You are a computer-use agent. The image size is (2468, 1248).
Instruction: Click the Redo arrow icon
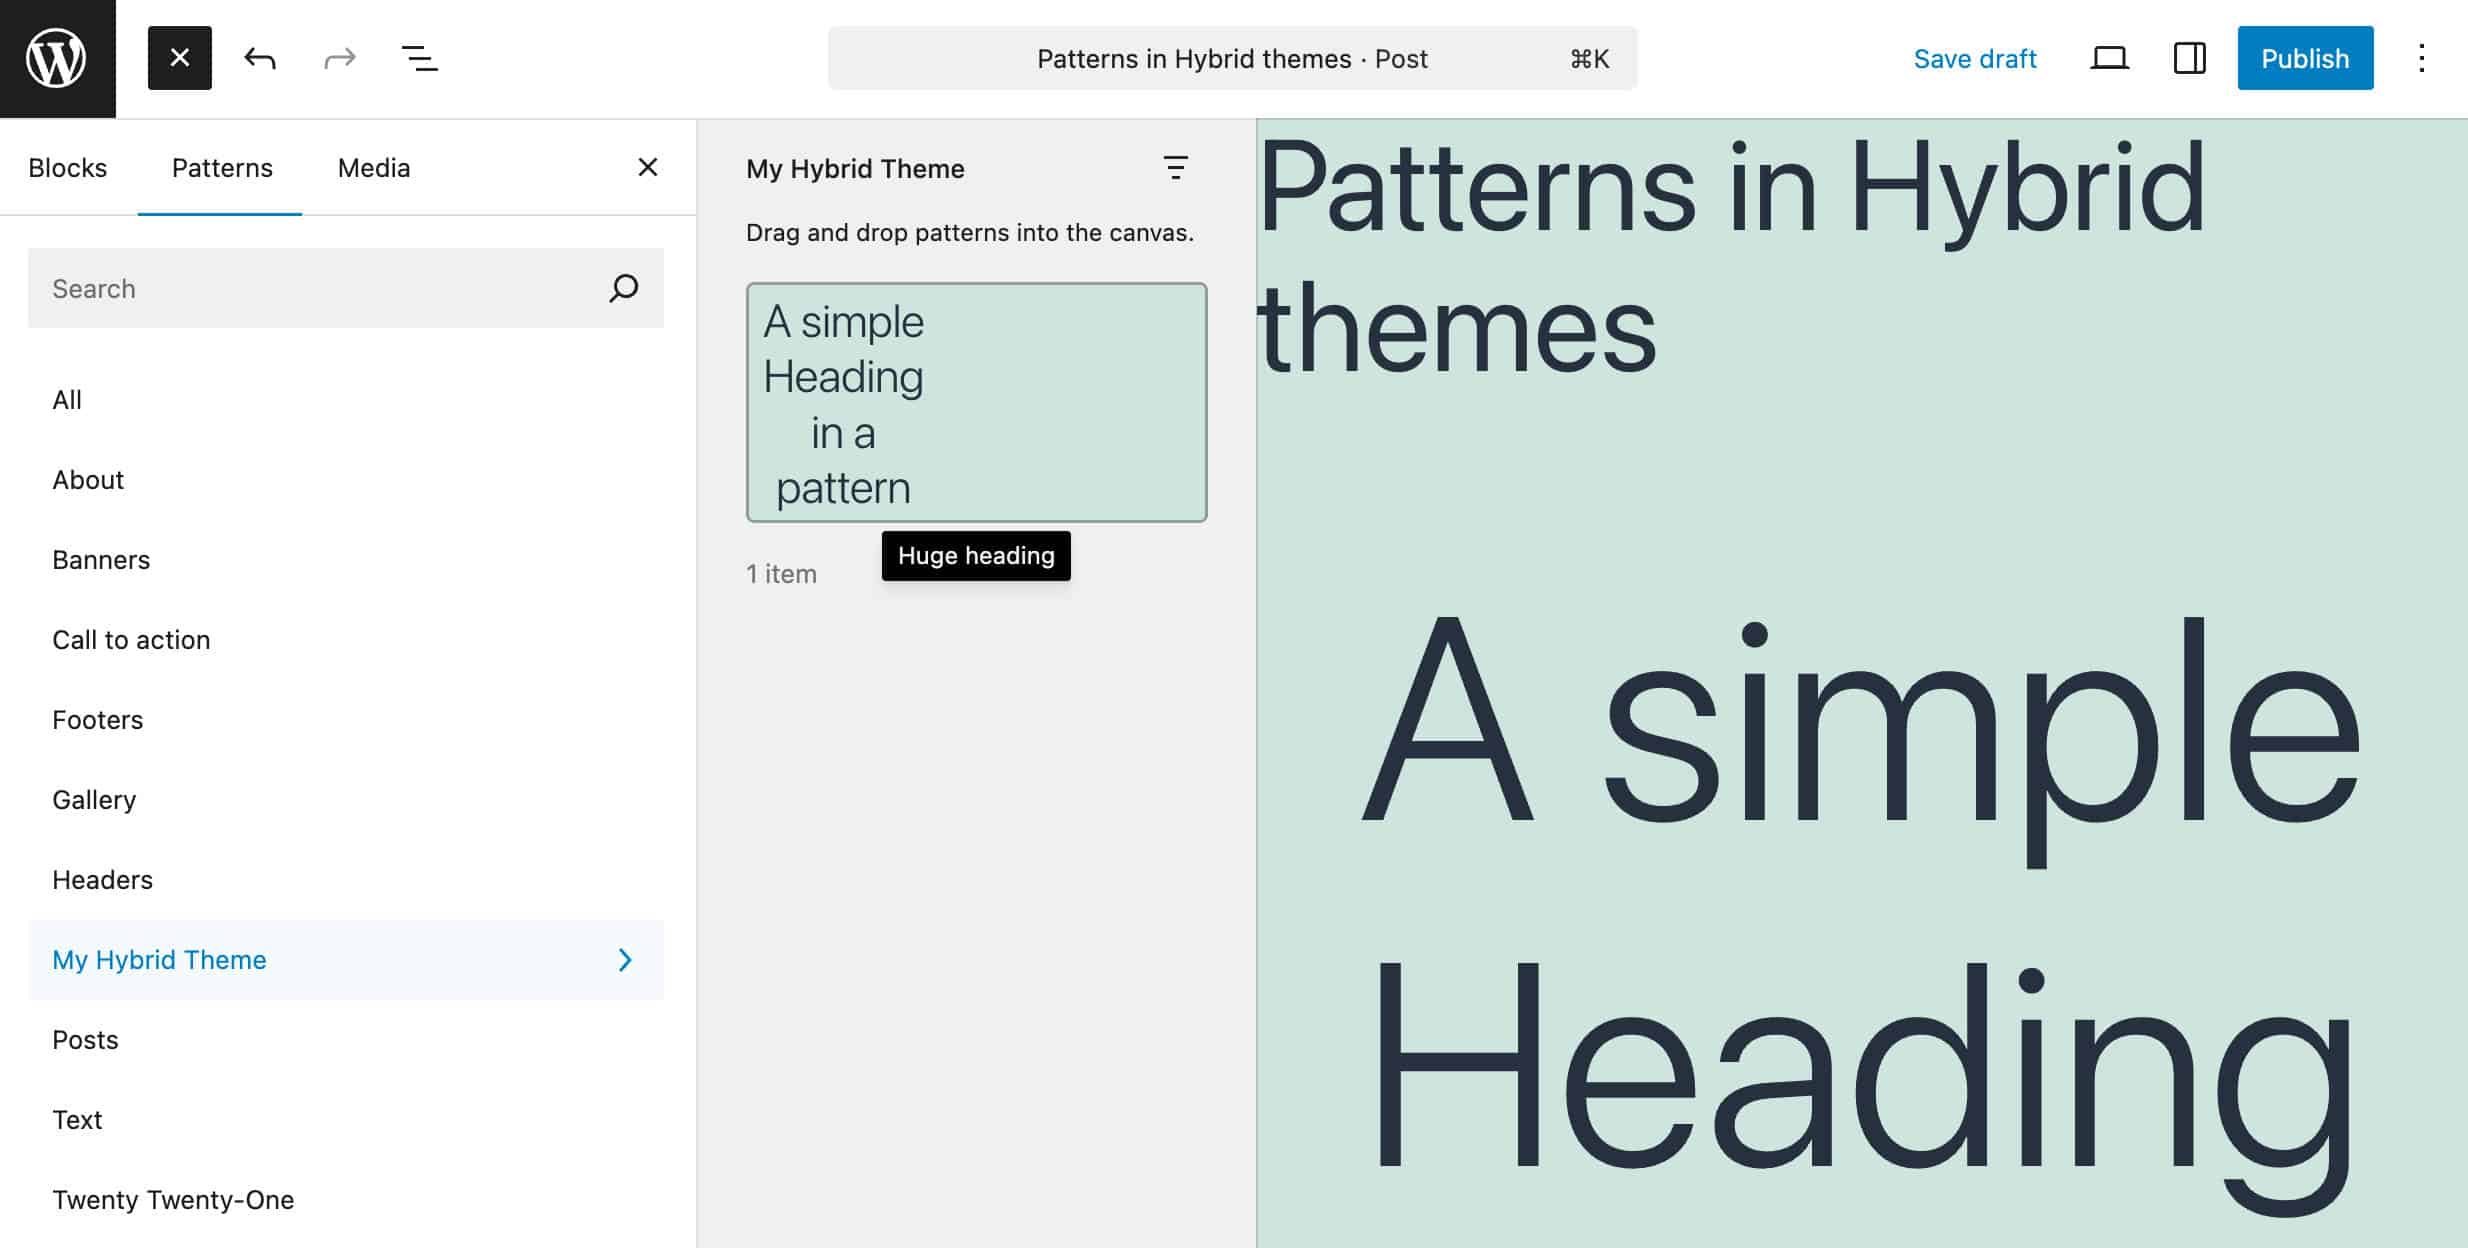point(340,58)
